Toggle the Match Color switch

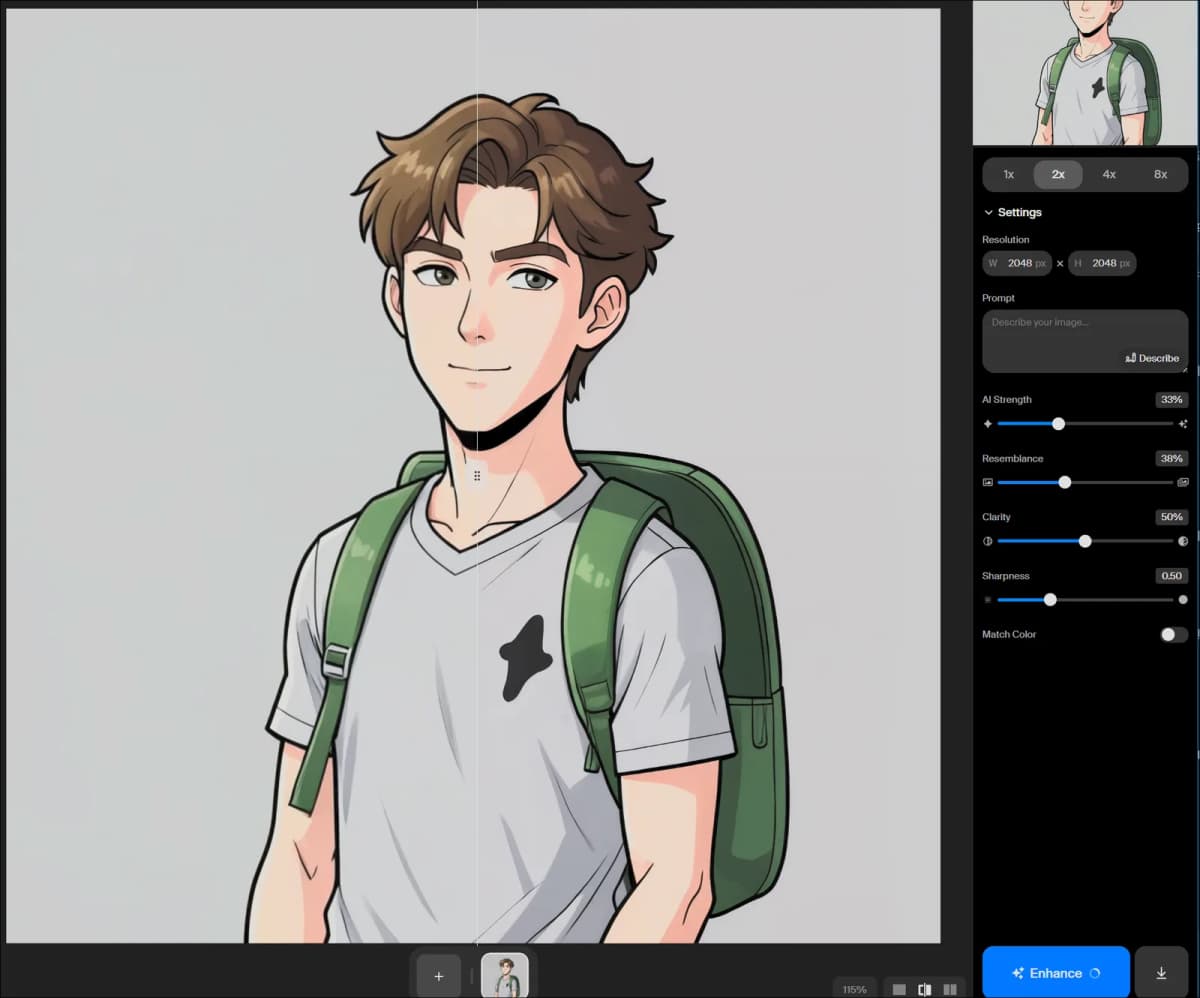click(x=1174, y=635)
